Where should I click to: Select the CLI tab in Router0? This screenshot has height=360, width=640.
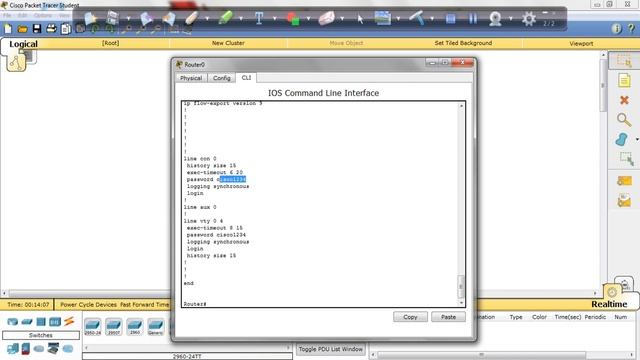246,78
